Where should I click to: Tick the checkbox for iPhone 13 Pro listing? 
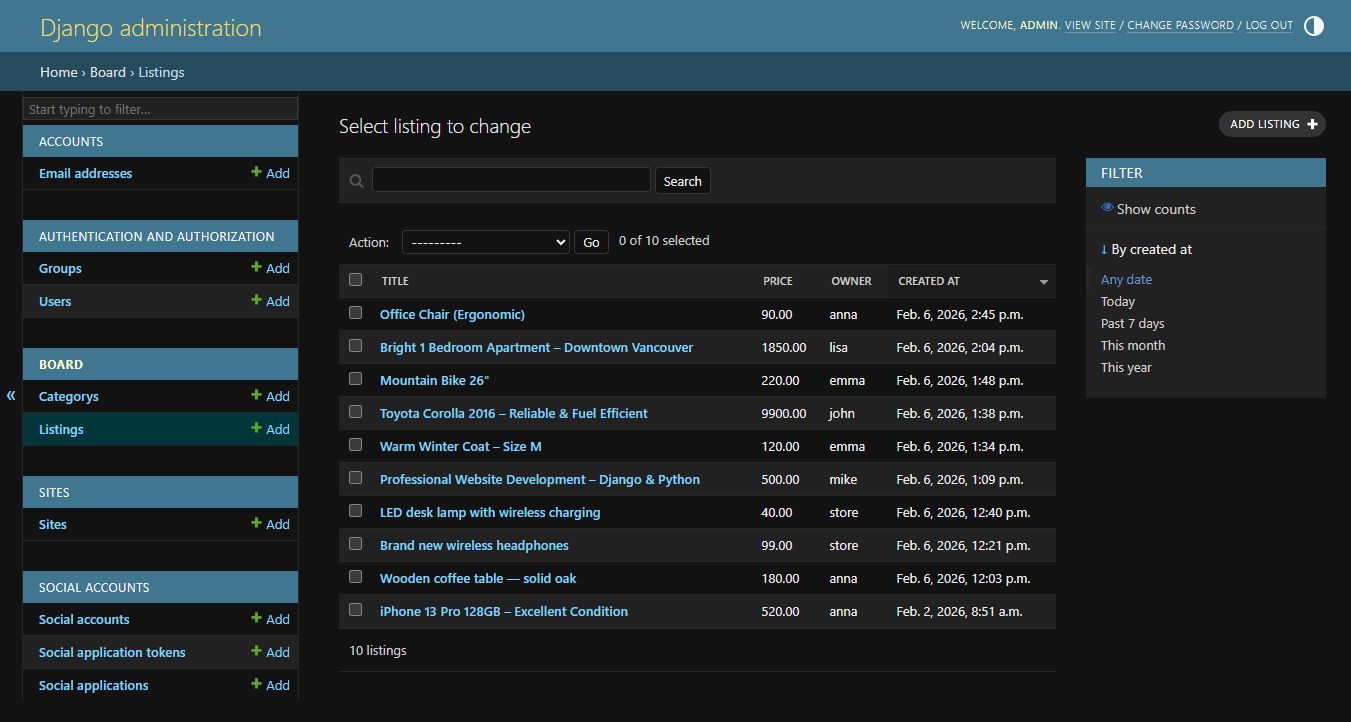pos(355,610)
